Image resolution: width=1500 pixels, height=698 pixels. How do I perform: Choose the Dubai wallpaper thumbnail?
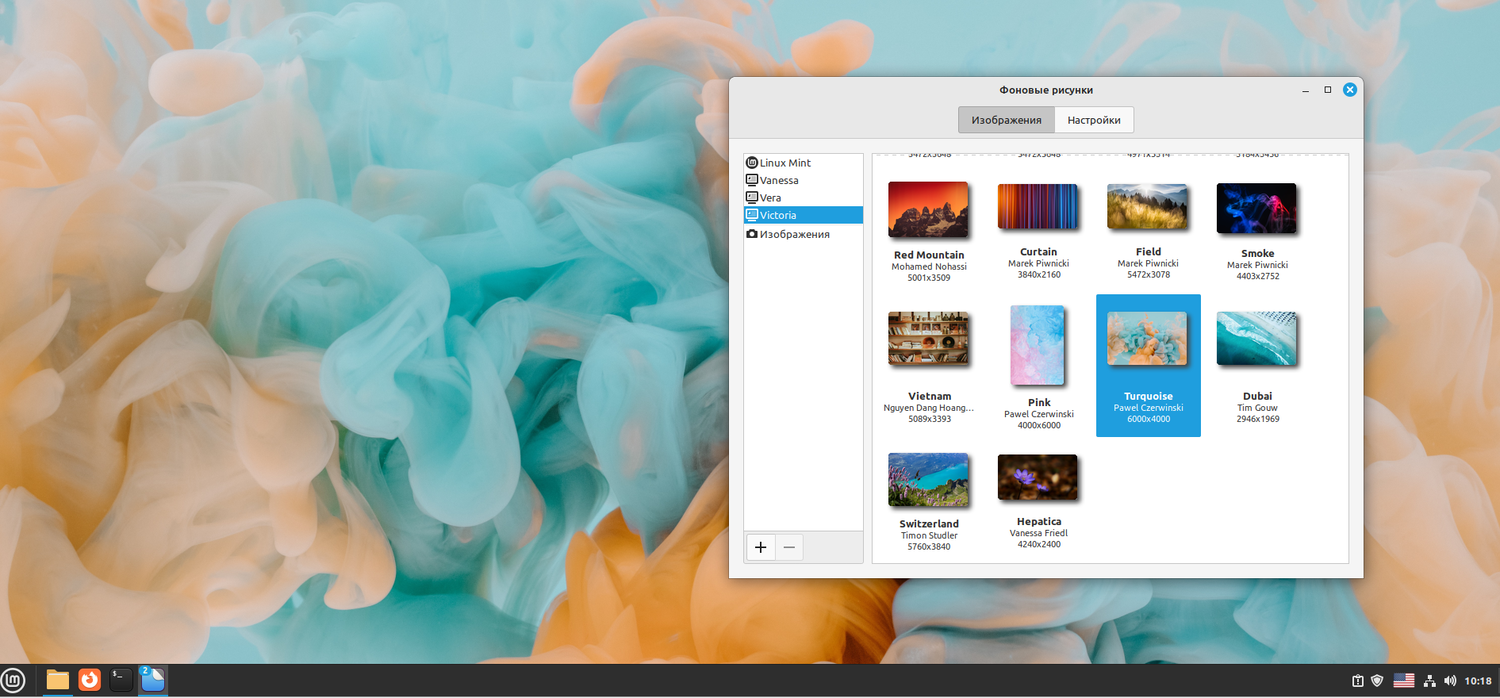pos(1257,339)
